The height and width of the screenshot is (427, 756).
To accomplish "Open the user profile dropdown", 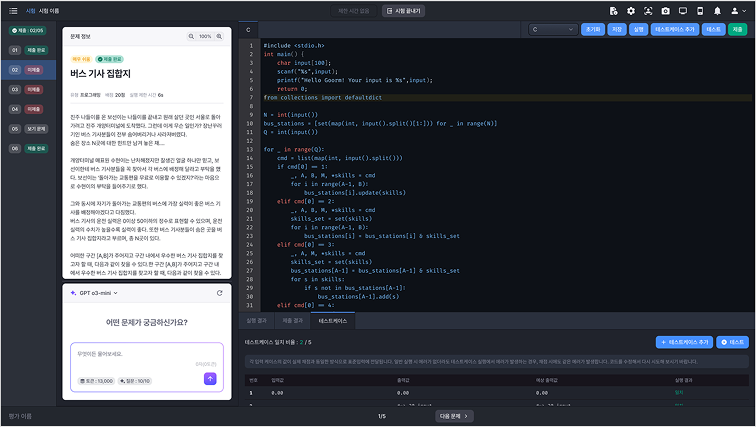I will [x=739, y=10].
